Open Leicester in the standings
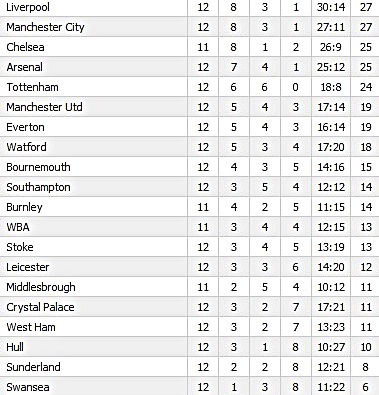This screenshot has height=395, width=379. [28, 267]
